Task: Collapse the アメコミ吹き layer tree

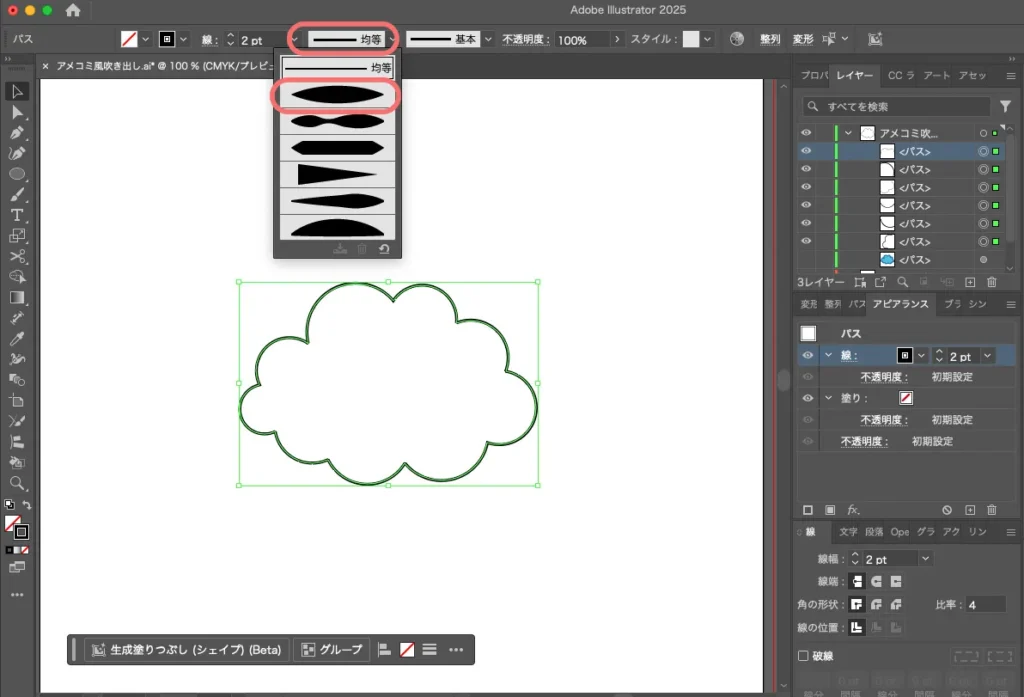Action: tap(849, 133)
